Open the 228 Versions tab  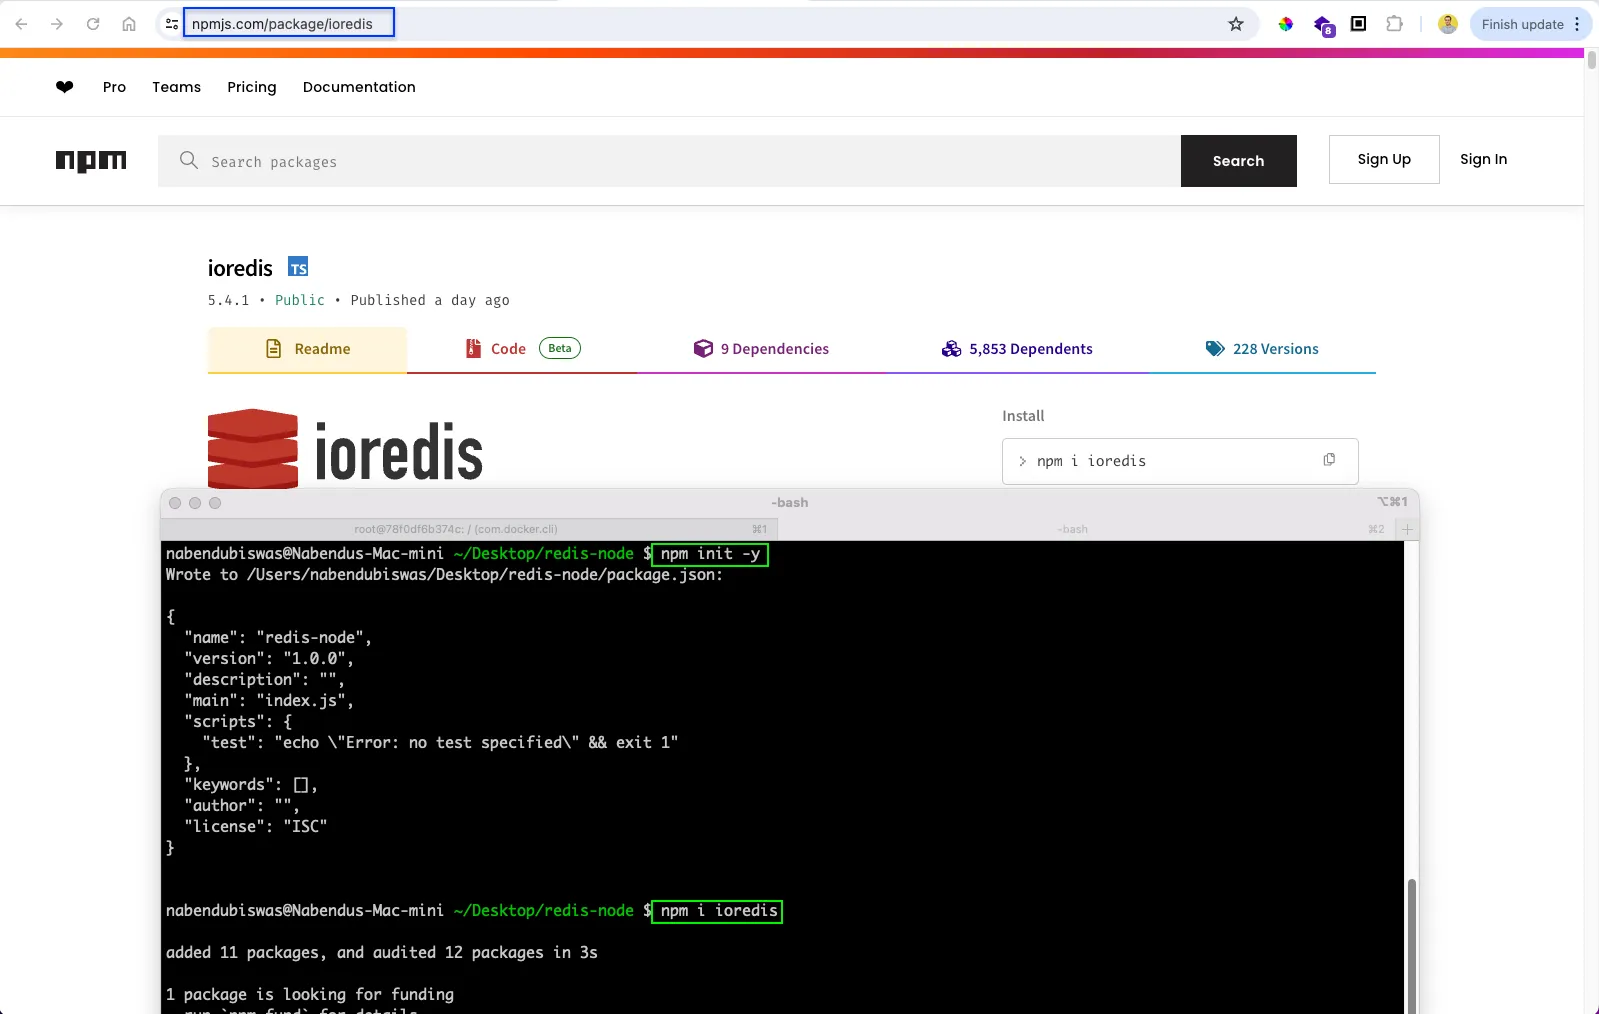tap(1262, 349)
